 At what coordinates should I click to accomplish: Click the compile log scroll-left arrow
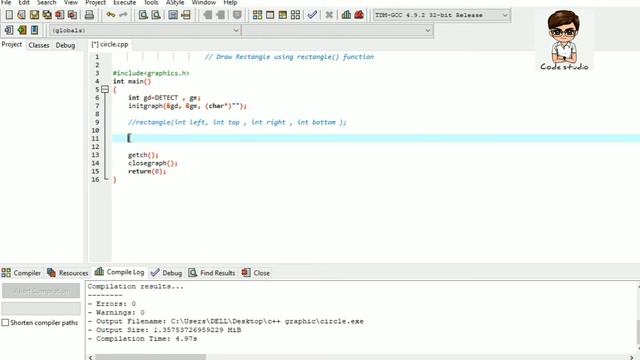coord(91,357)
